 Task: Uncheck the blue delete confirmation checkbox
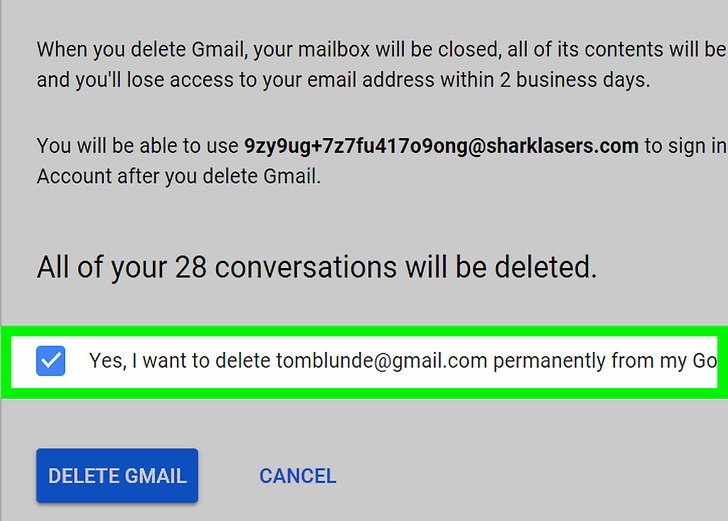(x=51, y=360)
